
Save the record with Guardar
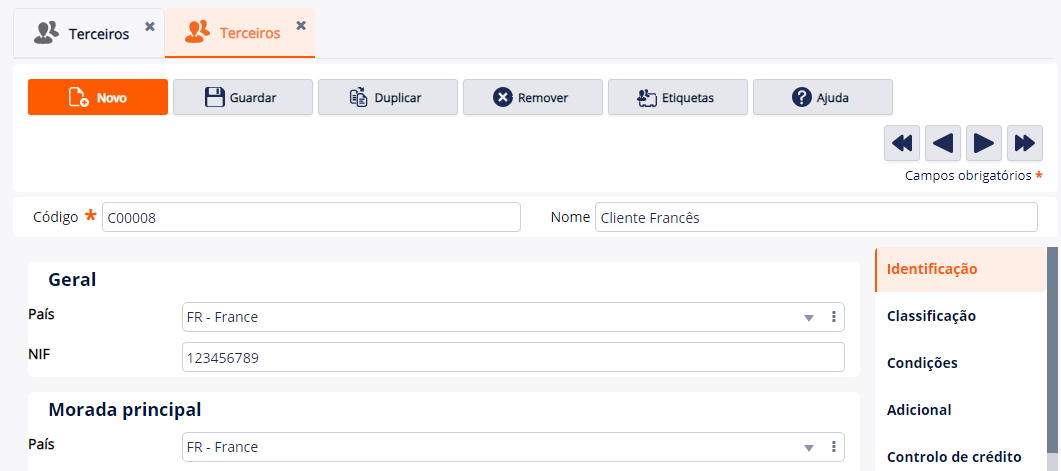click(x=243, y=97)
